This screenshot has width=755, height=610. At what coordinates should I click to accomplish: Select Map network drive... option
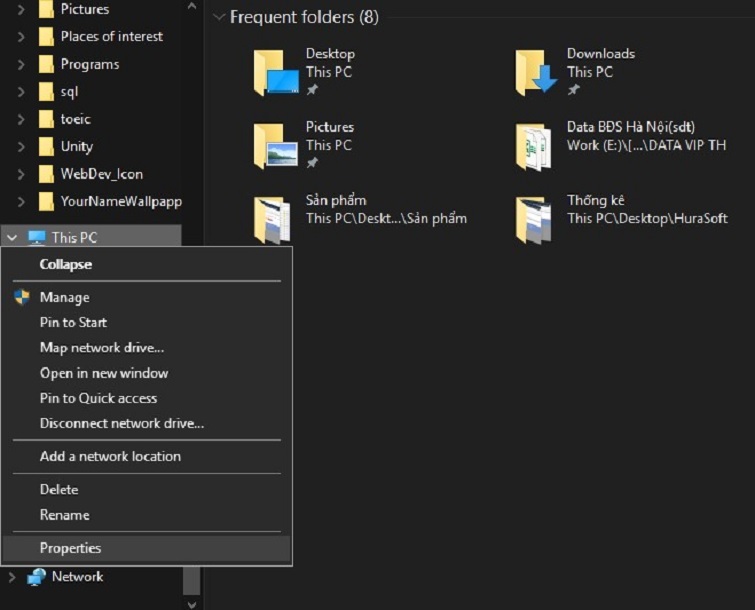coord(101,348)
